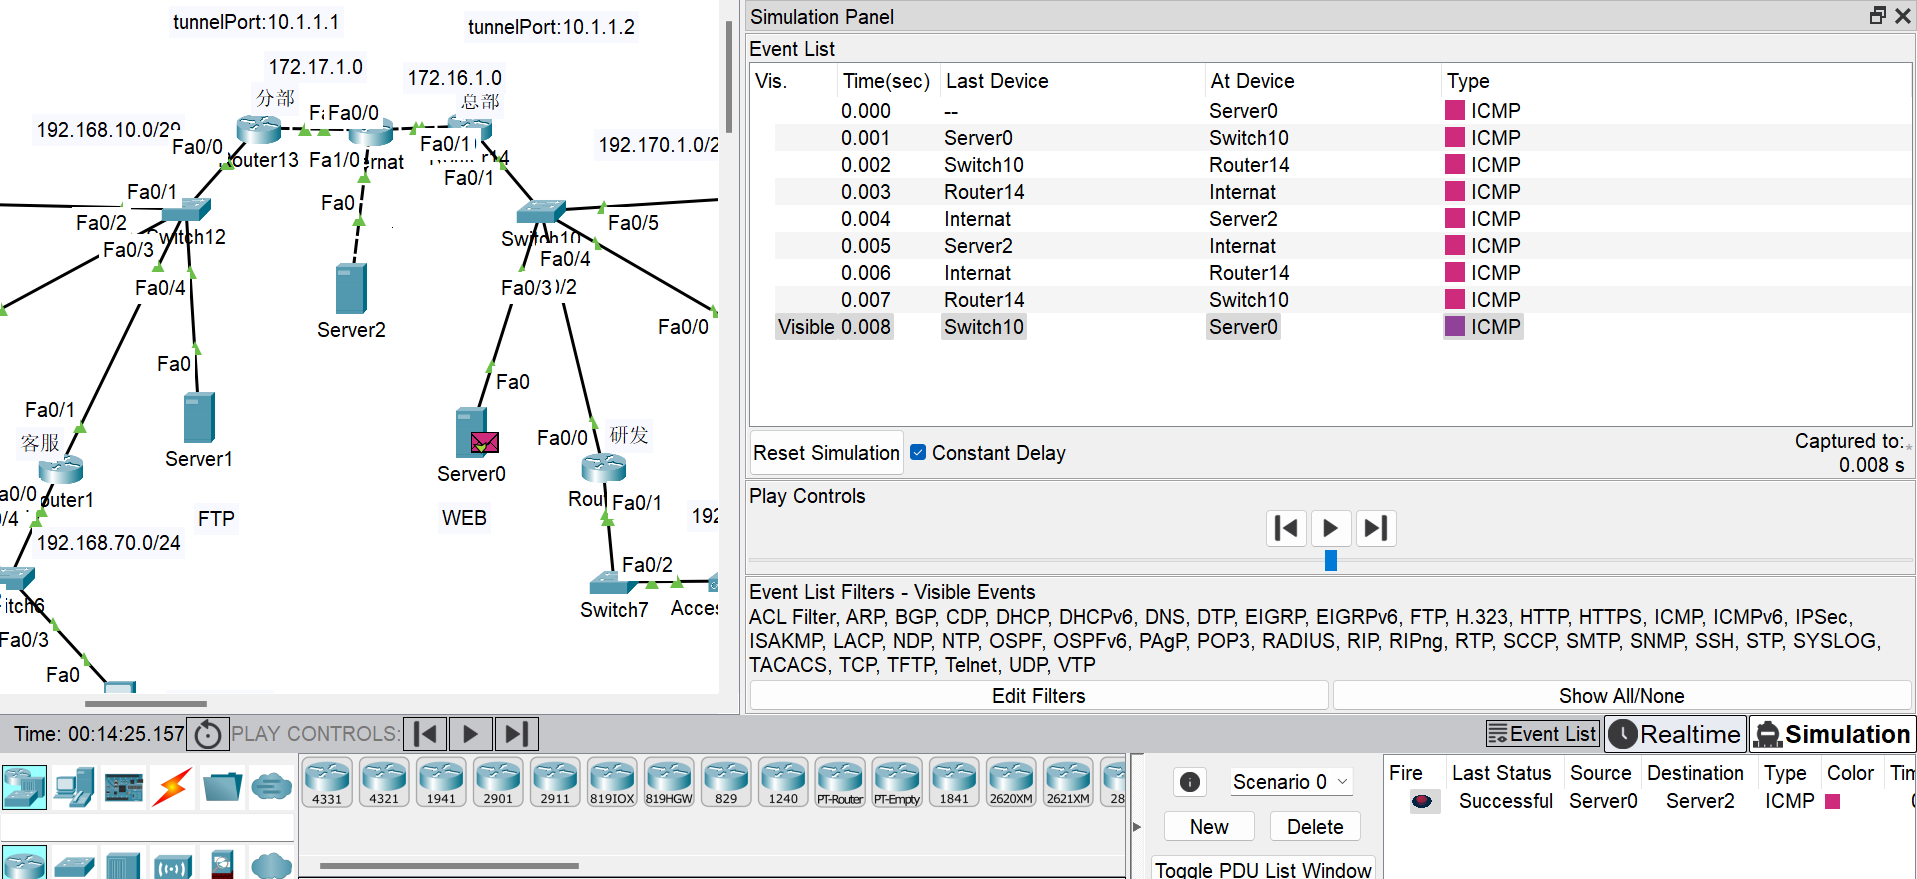Select the 2911 router device icon
Image resolution: width=1917 pixels, height=879 pixels.
click(x=555, y=782)
